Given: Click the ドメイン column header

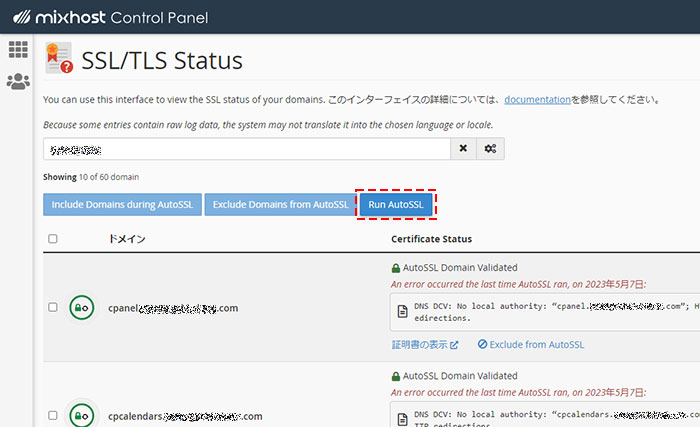Looking at the screenshot, I should tap(127, 239).
